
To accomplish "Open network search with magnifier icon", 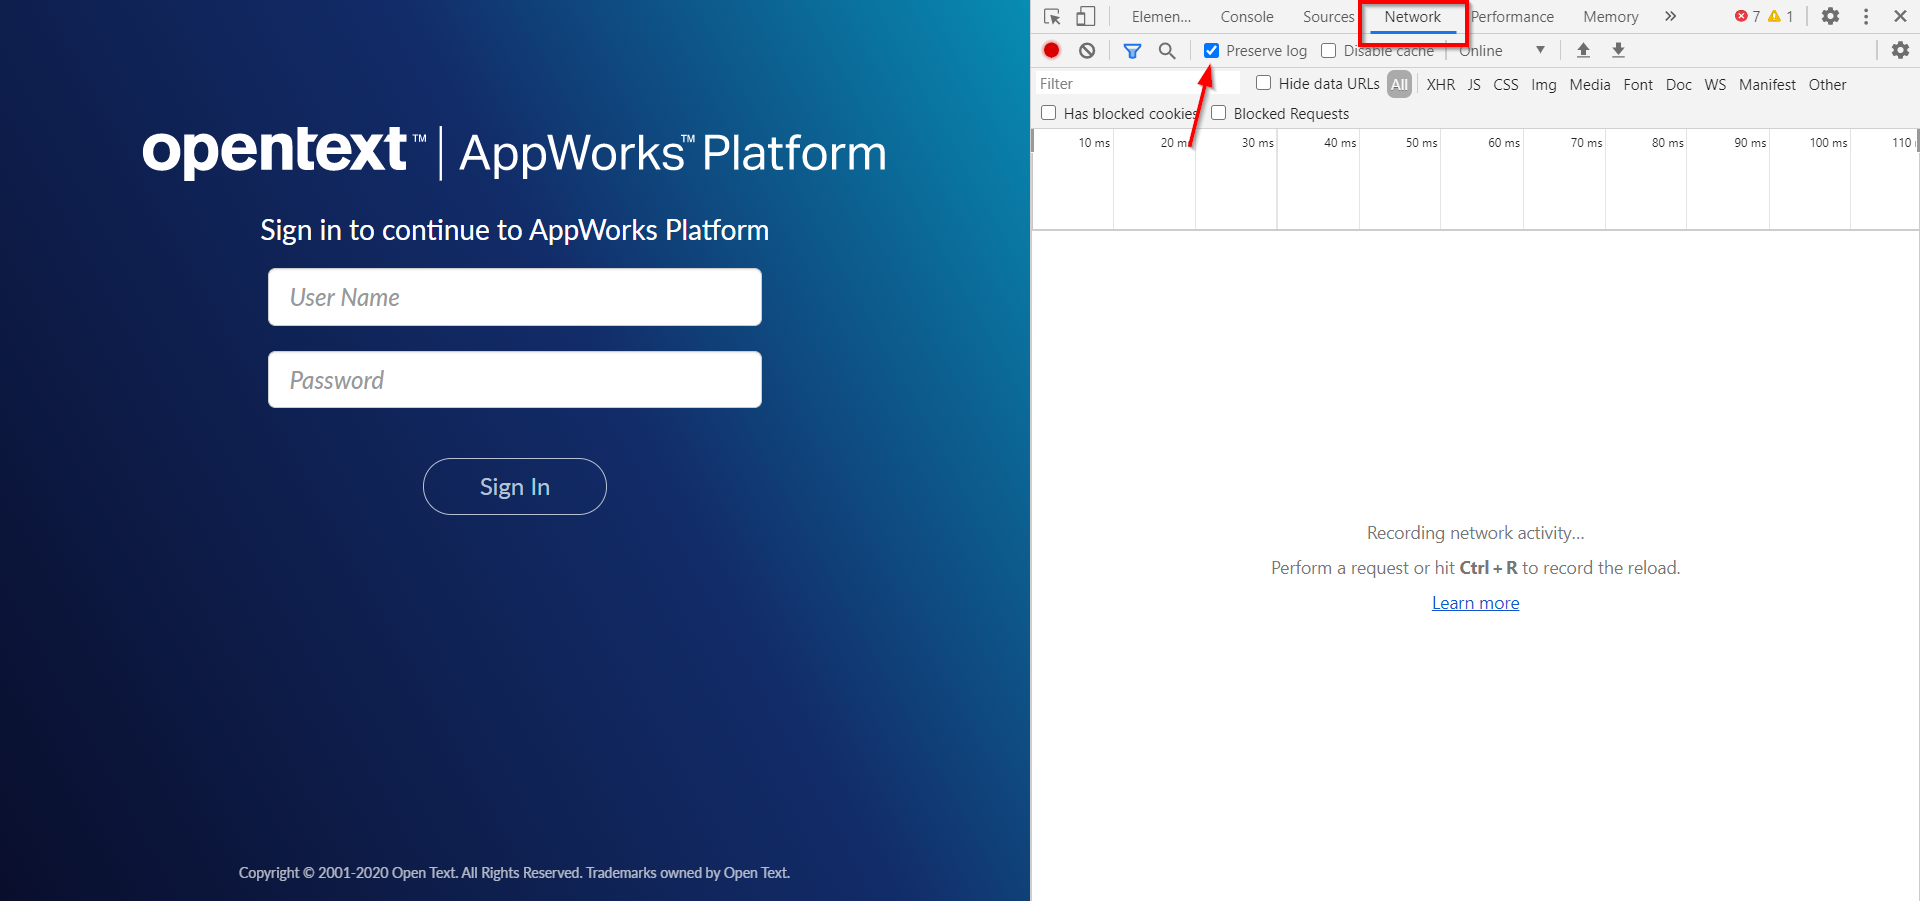I will [x=1167, y=51].
